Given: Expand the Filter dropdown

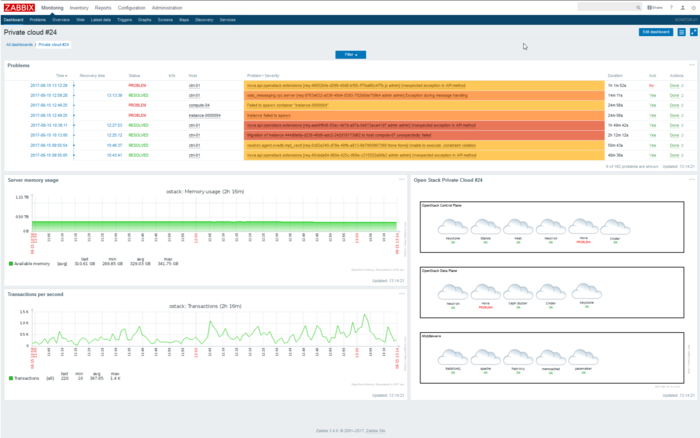Looking at the screenshot, I should click(x=350, y=54).
